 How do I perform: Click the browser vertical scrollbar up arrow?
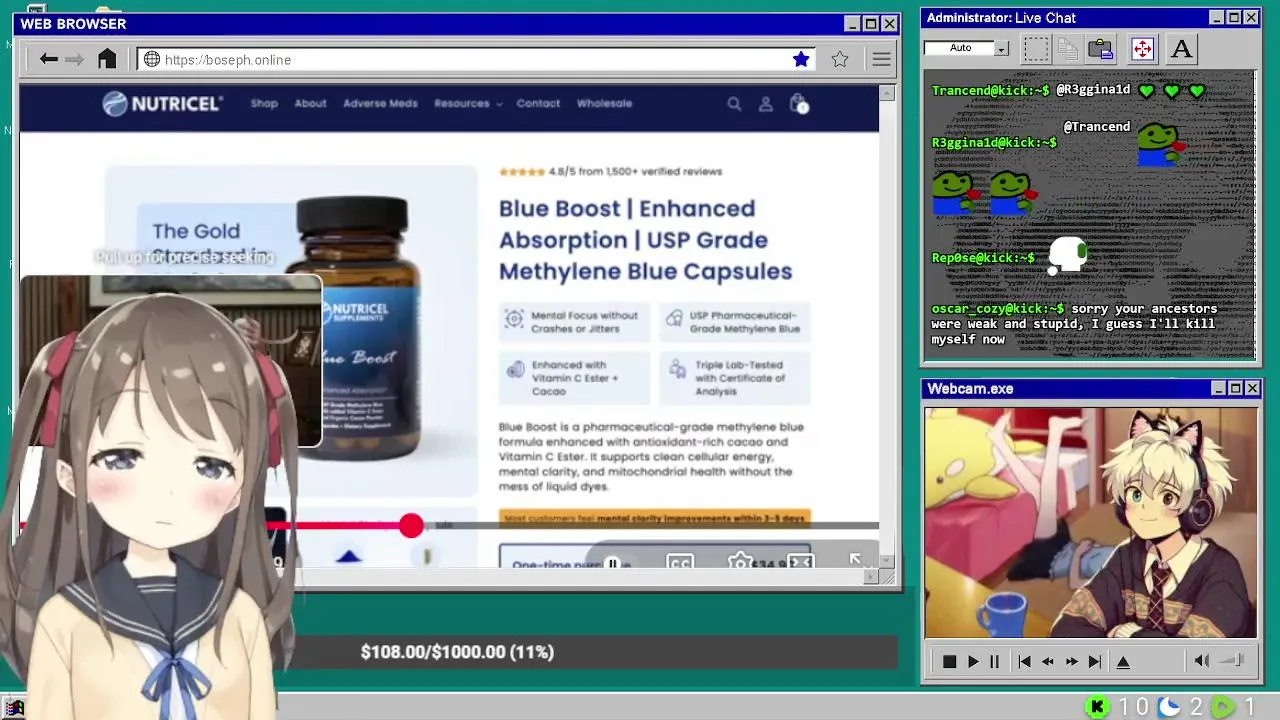coord(887,94)
